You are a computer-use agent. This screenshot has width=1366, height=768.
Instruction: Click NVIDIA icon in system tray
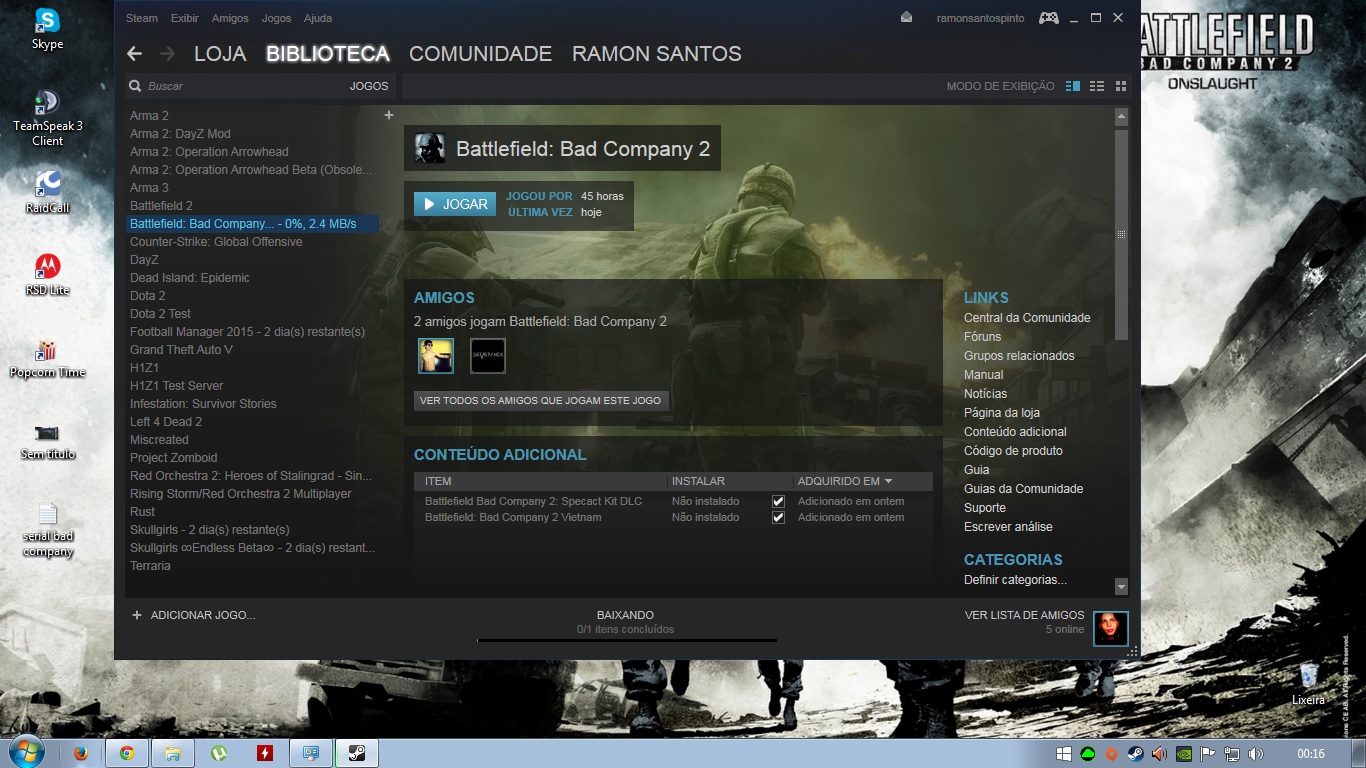pos(1184,754)
